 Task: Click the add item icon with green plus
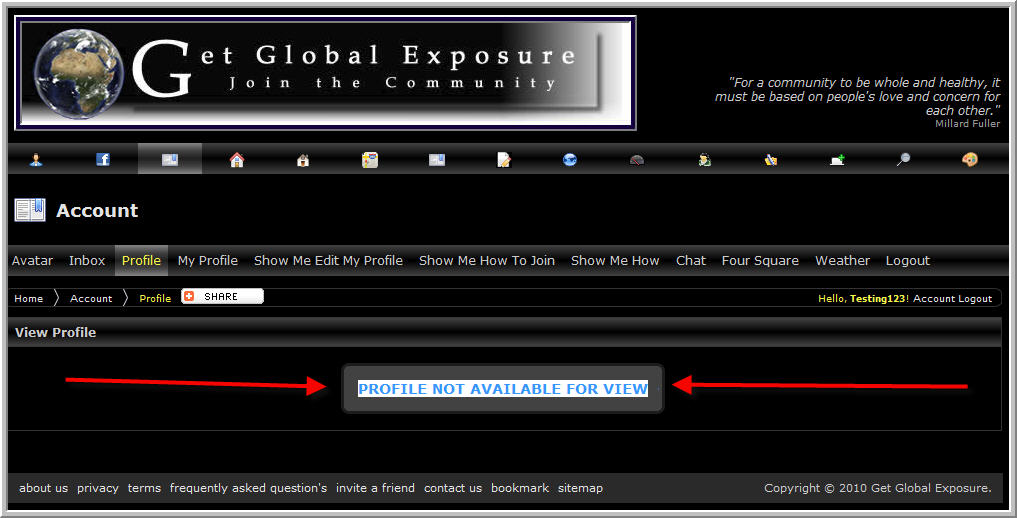pyautogui.click(x=837, y=159)
